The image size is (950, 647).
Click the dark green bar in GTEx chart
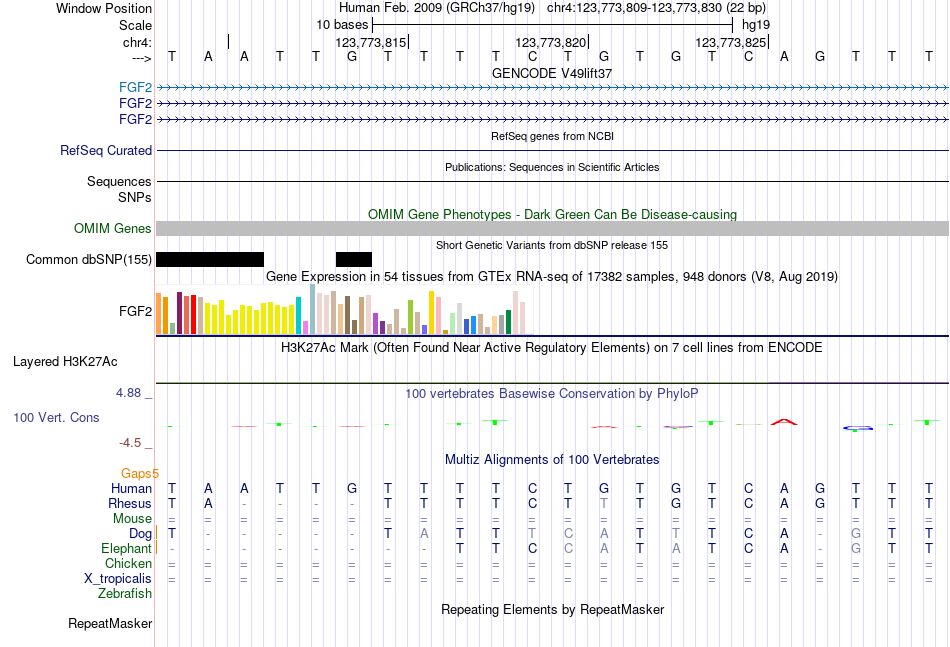[x=508, y=322]
